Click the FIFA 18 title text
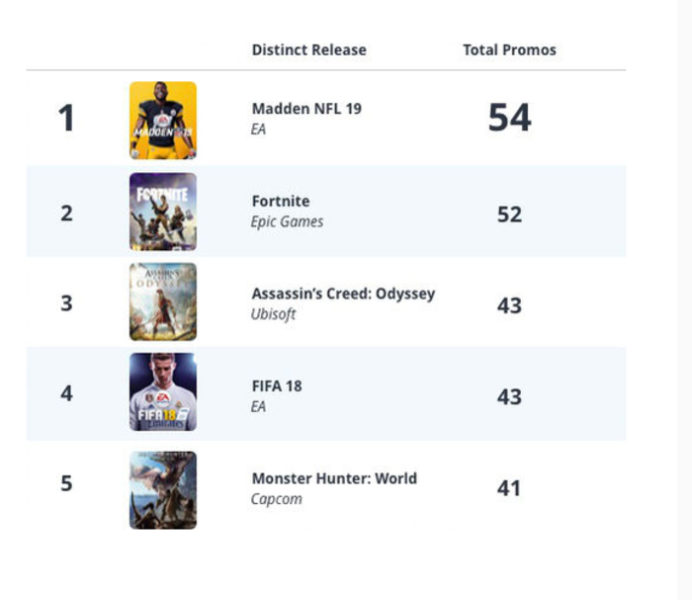 [277, 386]
